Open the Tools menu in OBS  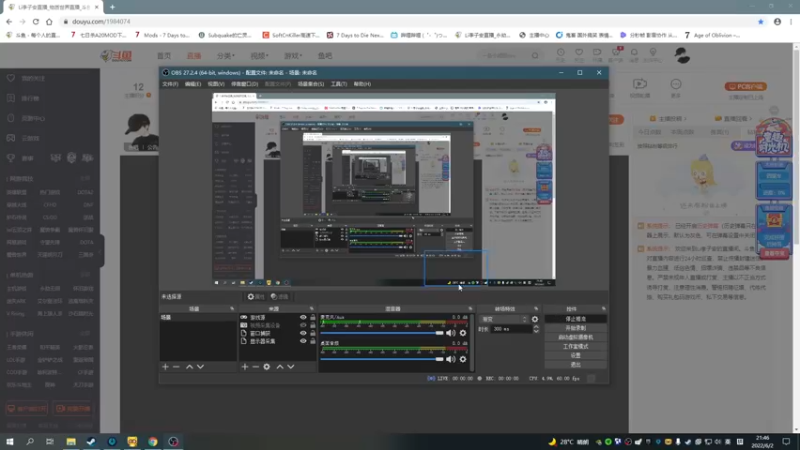tap(339, 84)
